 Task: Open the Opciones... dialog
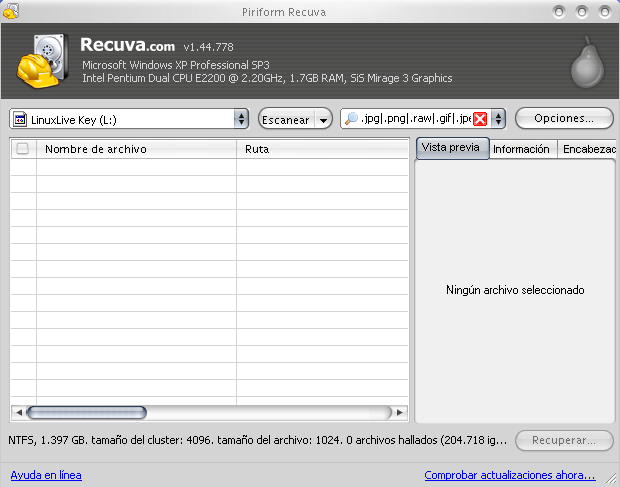[x=564, y=118]
